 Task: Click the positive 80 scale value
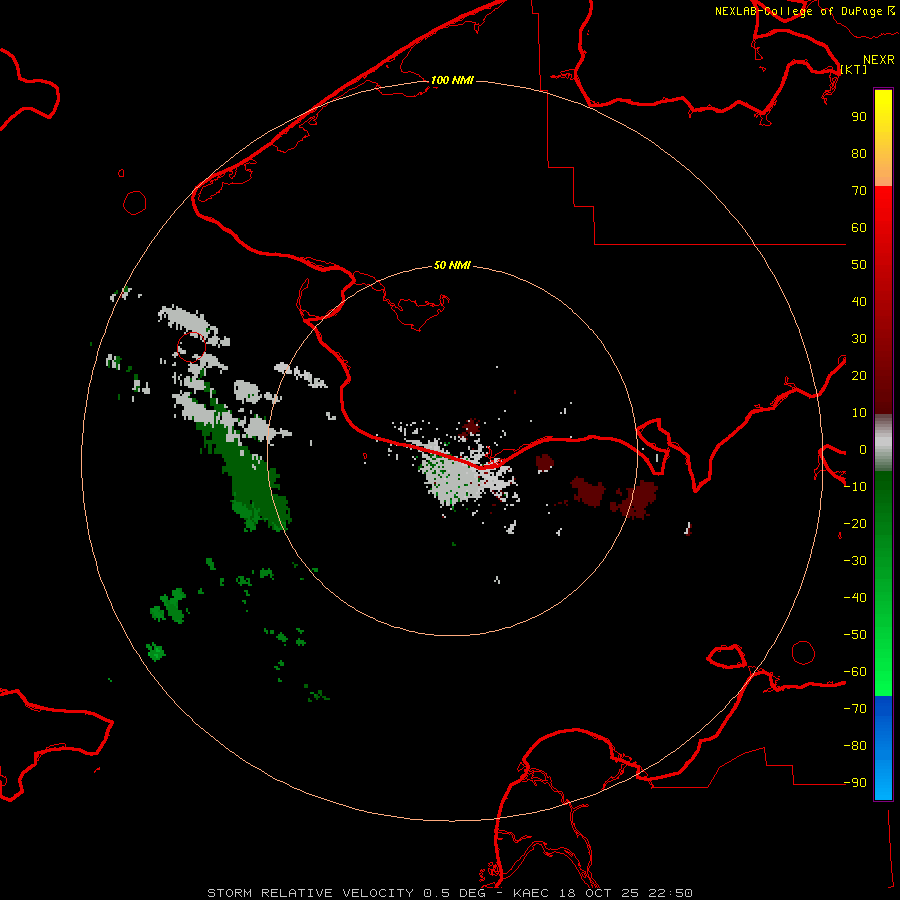point(859,153)
